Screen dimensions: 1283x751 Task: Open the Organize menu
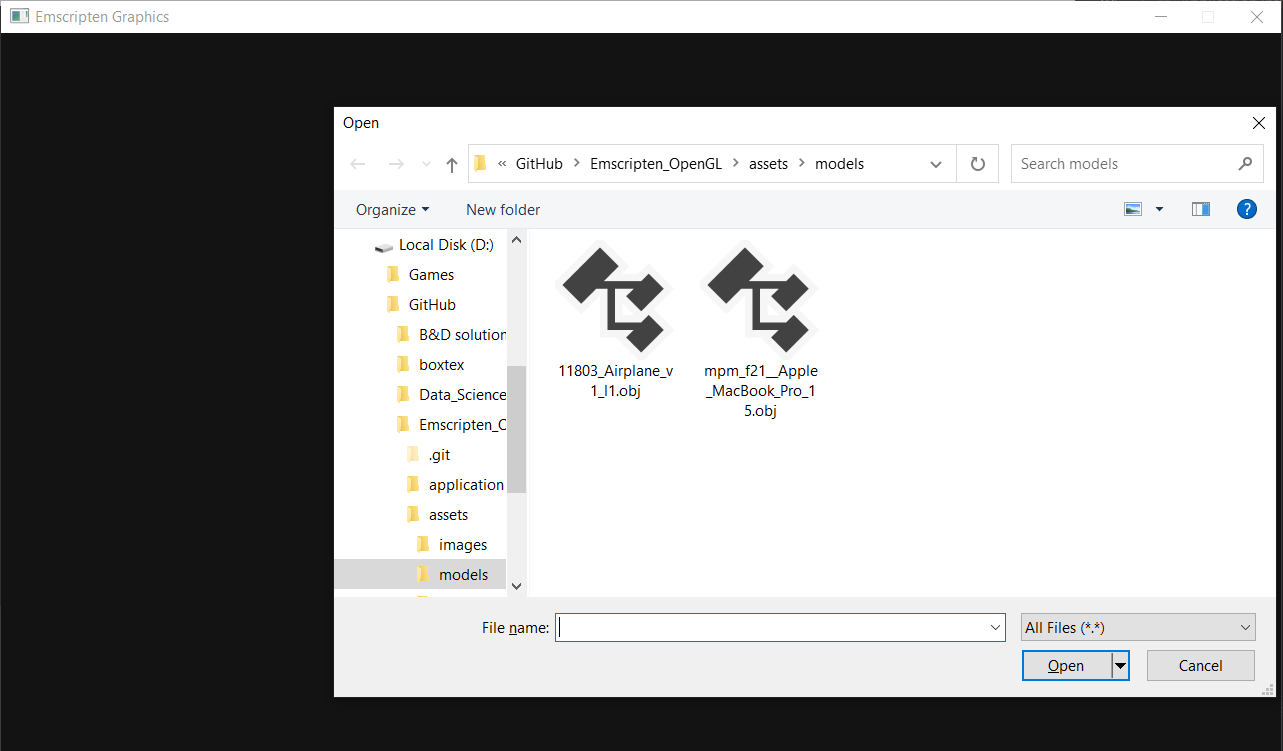click(x=390, y=209)
